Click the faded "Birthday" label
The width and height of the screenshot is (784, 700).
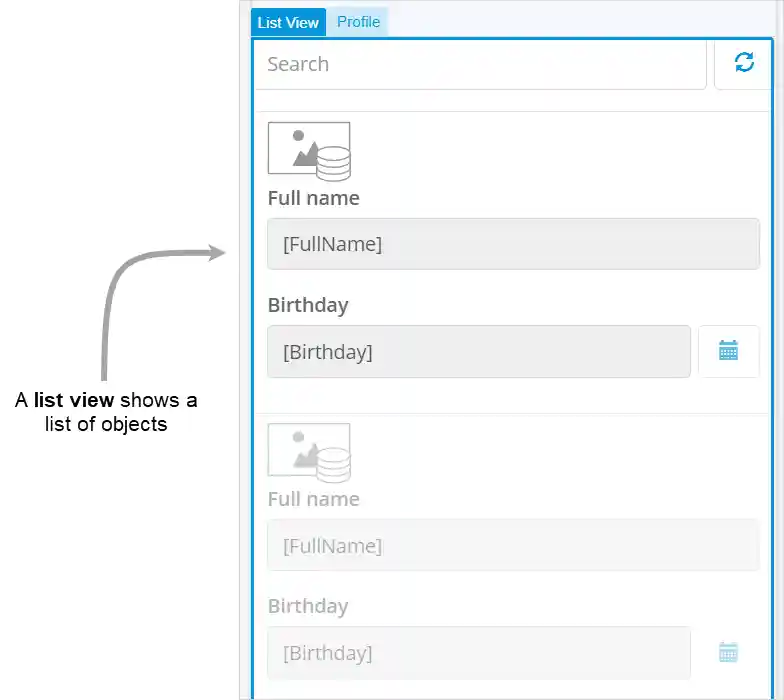308,606
